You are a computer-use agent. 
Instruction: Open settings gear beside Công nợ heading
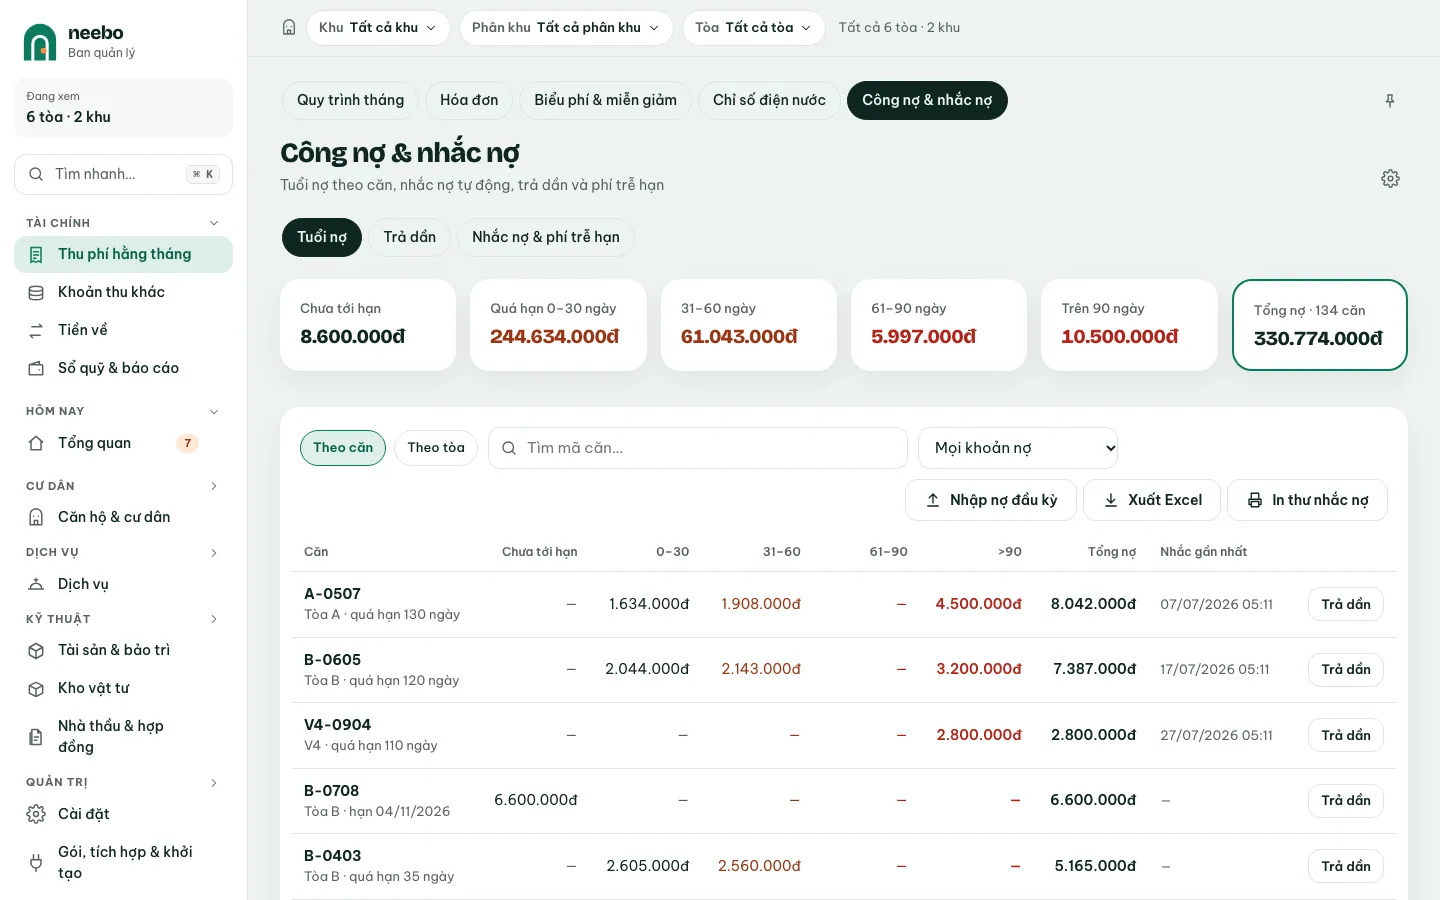point(1390,178)
